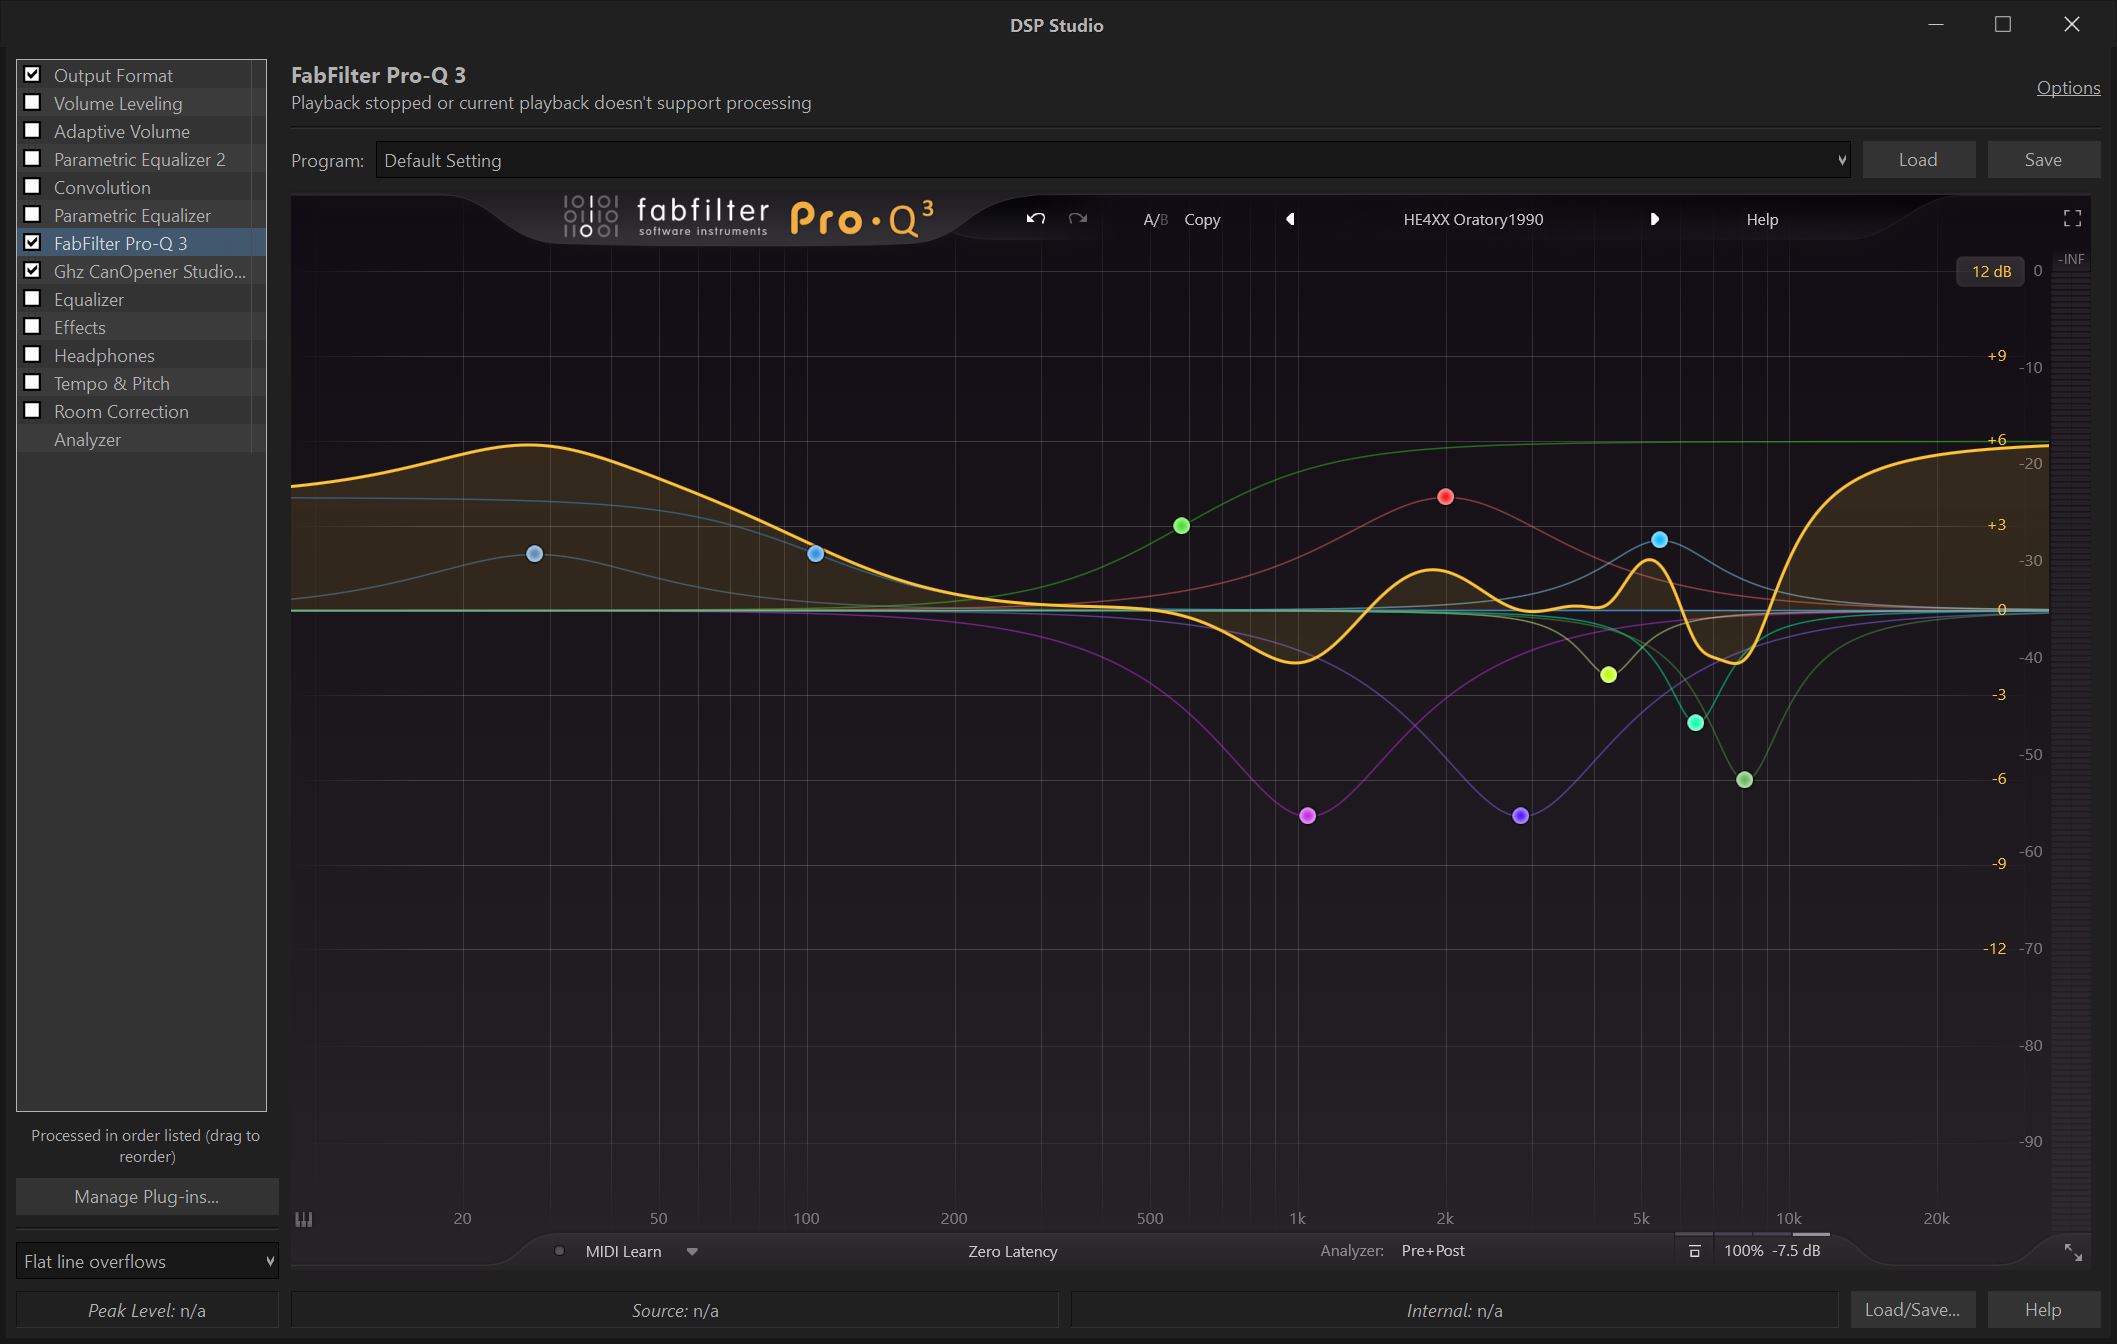Click the undo arrow in Pro-Q 3
This screenshot has height=1344, width=2117.
pos(1036,219)
